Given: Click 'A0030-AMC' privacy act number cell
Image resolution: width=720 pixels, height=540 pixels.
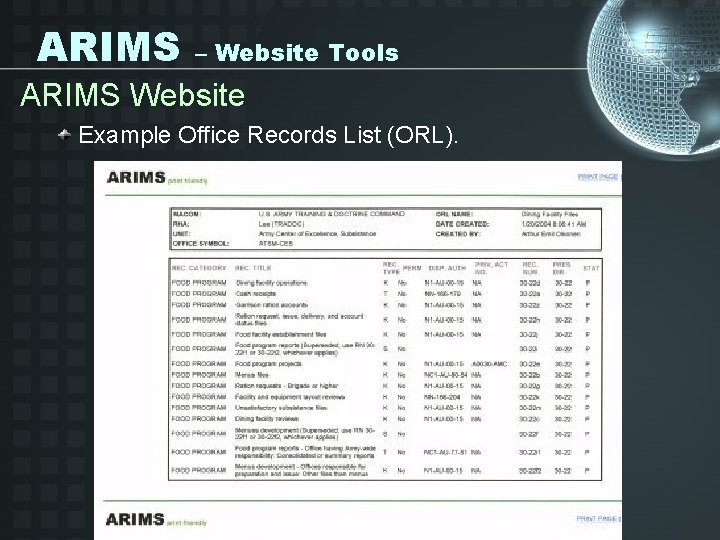Looking at the screenshot, I should 489,364.
